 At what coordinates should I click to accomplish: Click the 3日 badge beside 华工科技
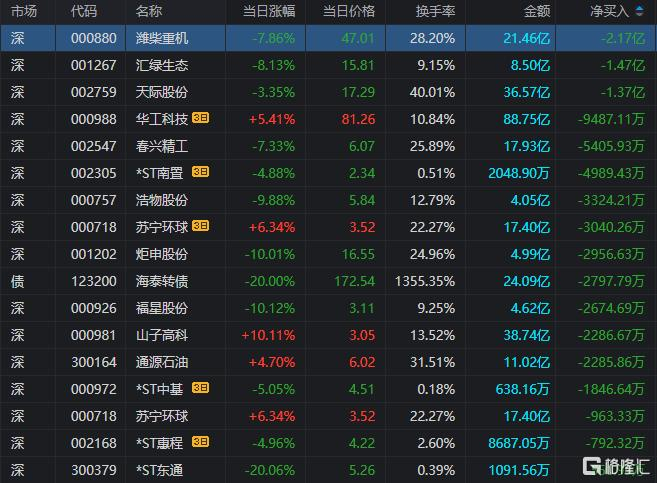(x=201, y=119)
